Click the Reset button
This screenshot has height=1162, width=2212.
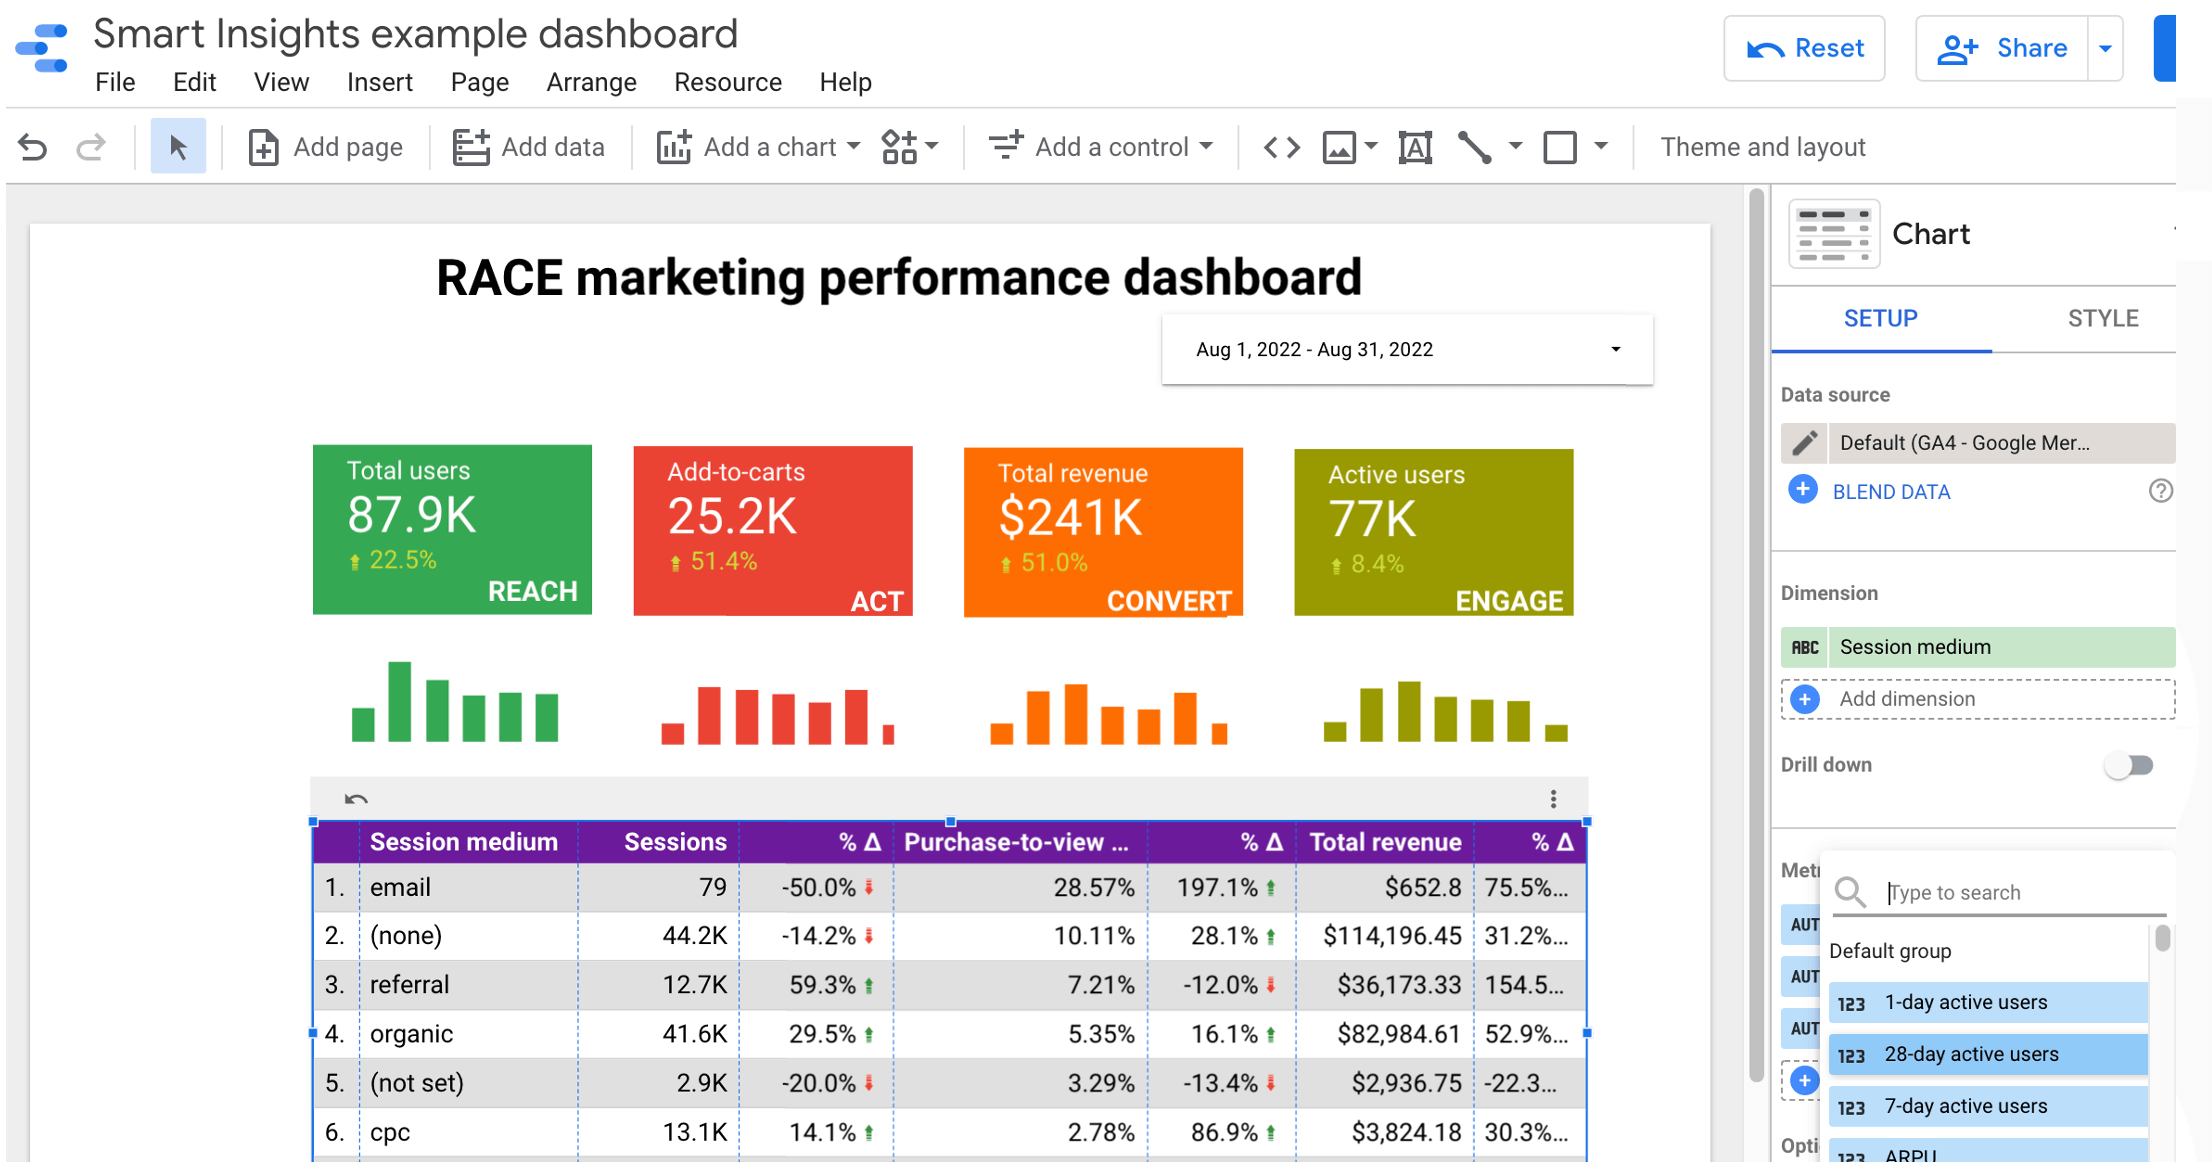tap(1804, 48)
